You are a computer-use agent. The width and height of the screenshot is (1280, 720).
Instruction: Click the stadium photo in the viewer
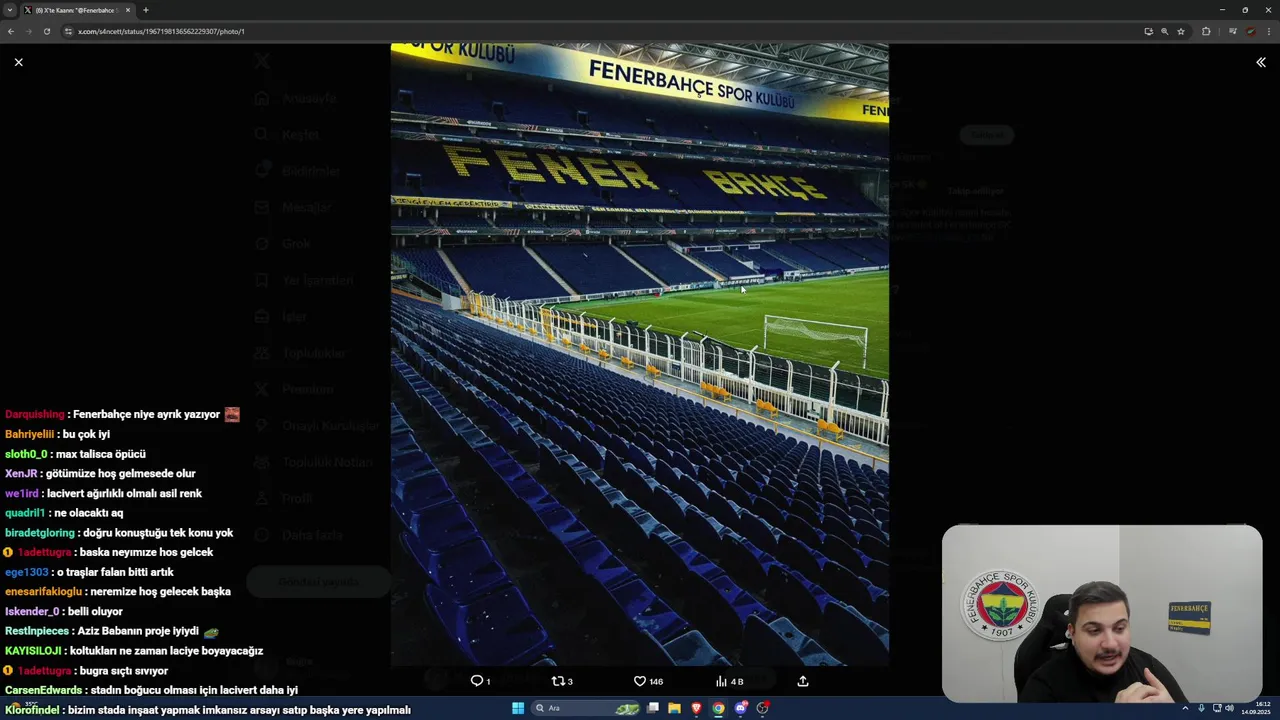click(x=639, y=354)
